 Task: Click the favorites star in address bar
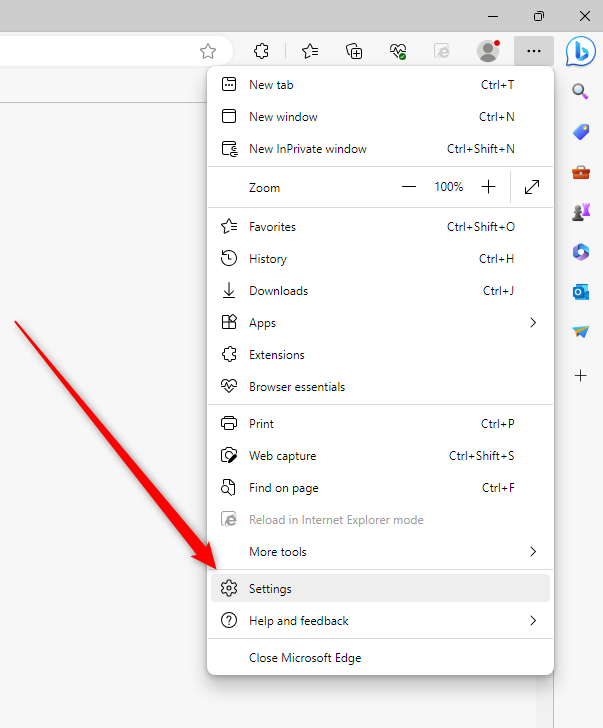[x=208, y=51]
